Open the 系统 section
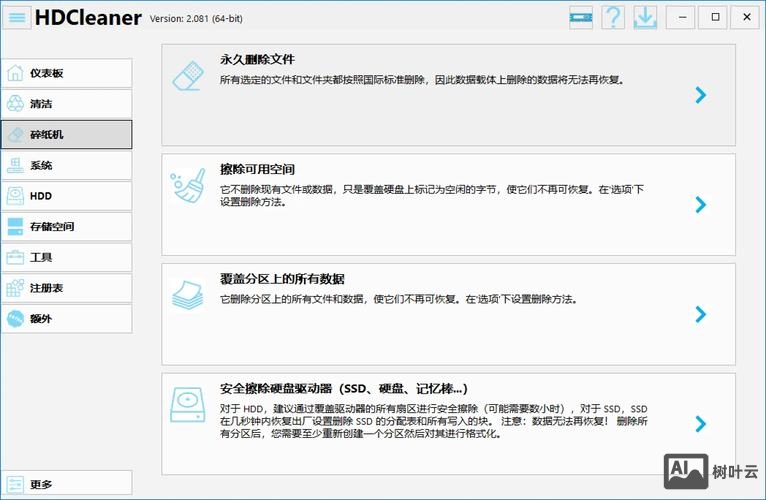 67,165
